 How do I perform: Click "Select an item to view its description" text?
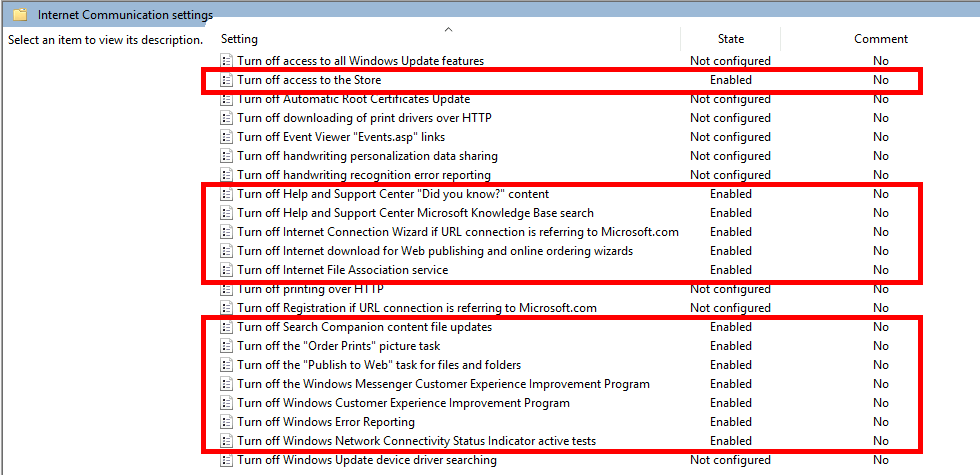[x=106, y=40]
